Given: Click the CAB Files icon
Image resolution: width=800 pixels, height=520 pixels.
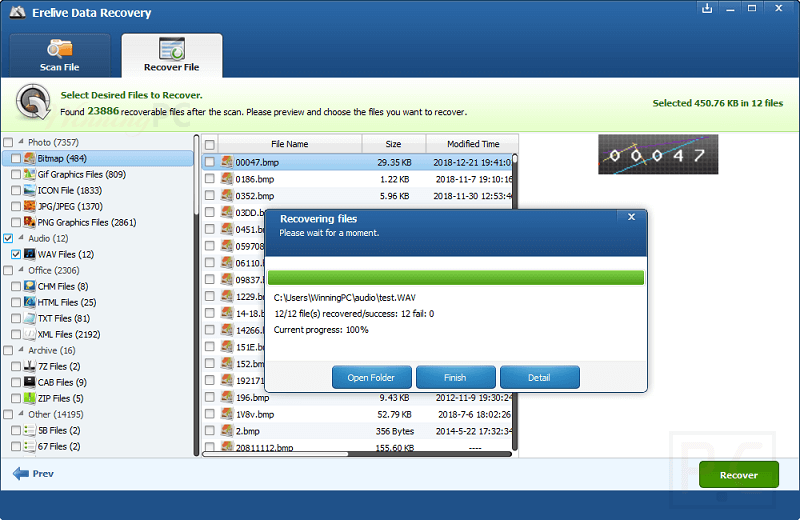Looking at the screenshot, I should coord(30,382).
